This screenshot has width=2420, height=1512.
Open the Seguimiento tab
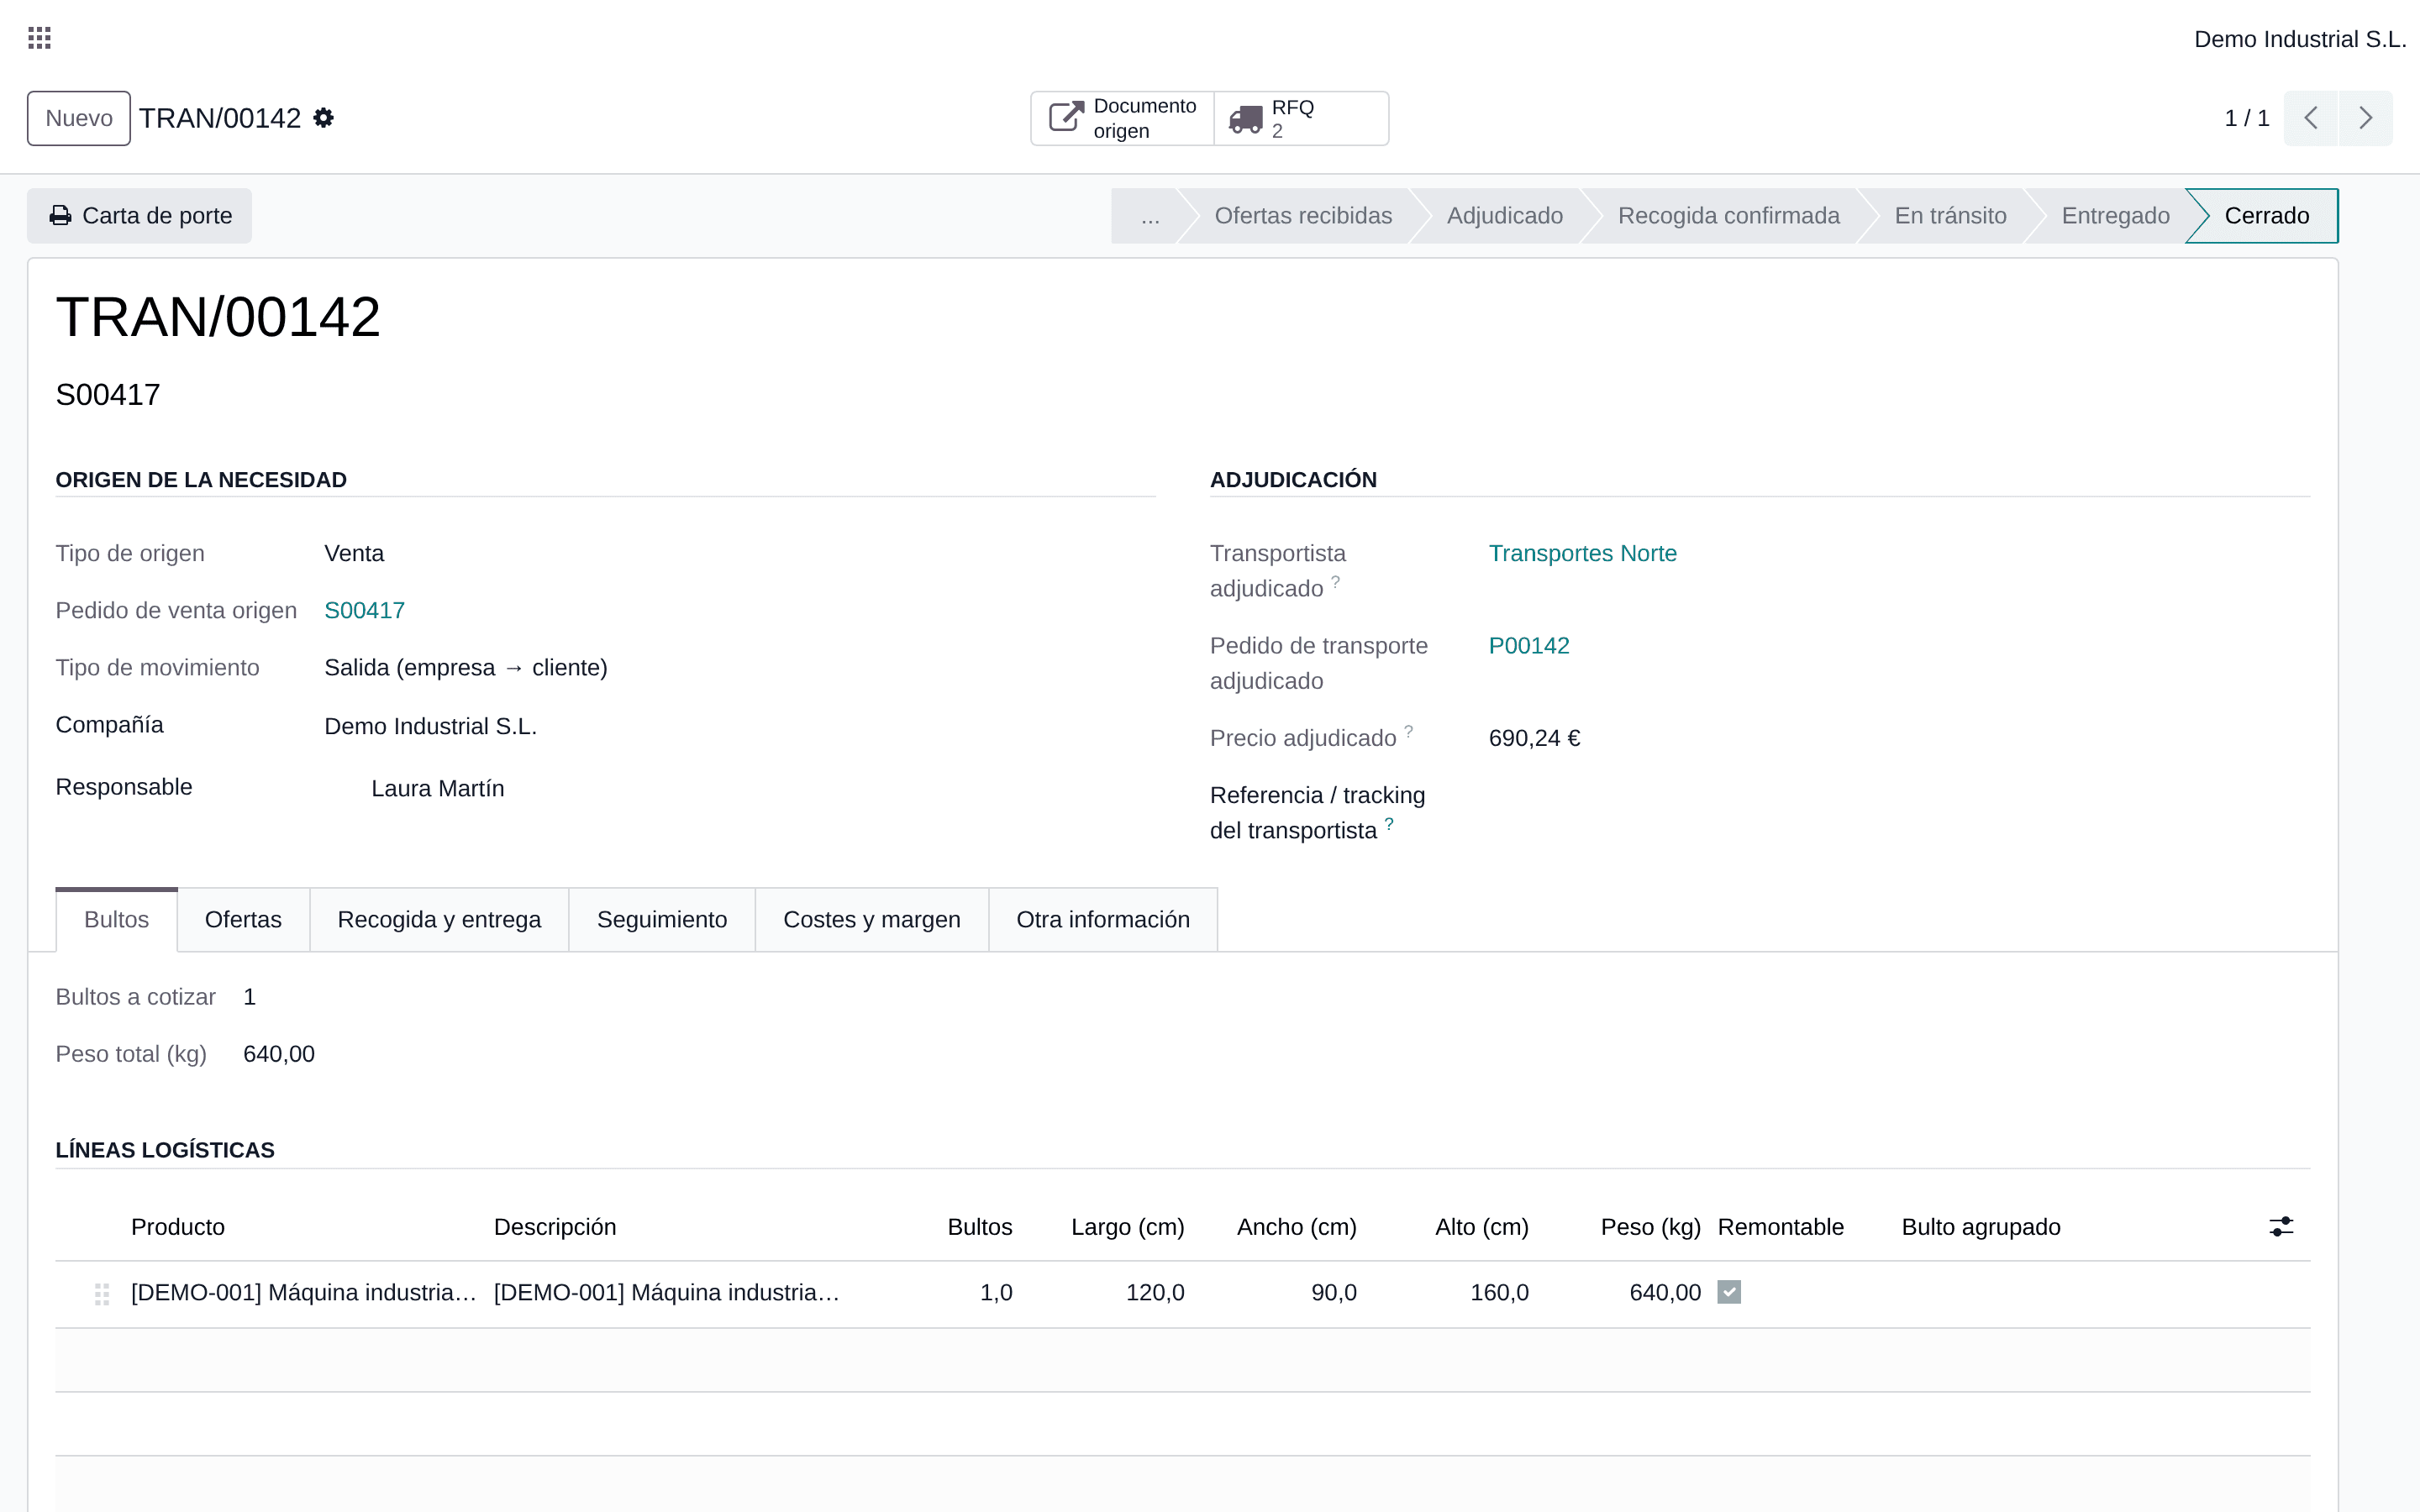tap(662, 919)
